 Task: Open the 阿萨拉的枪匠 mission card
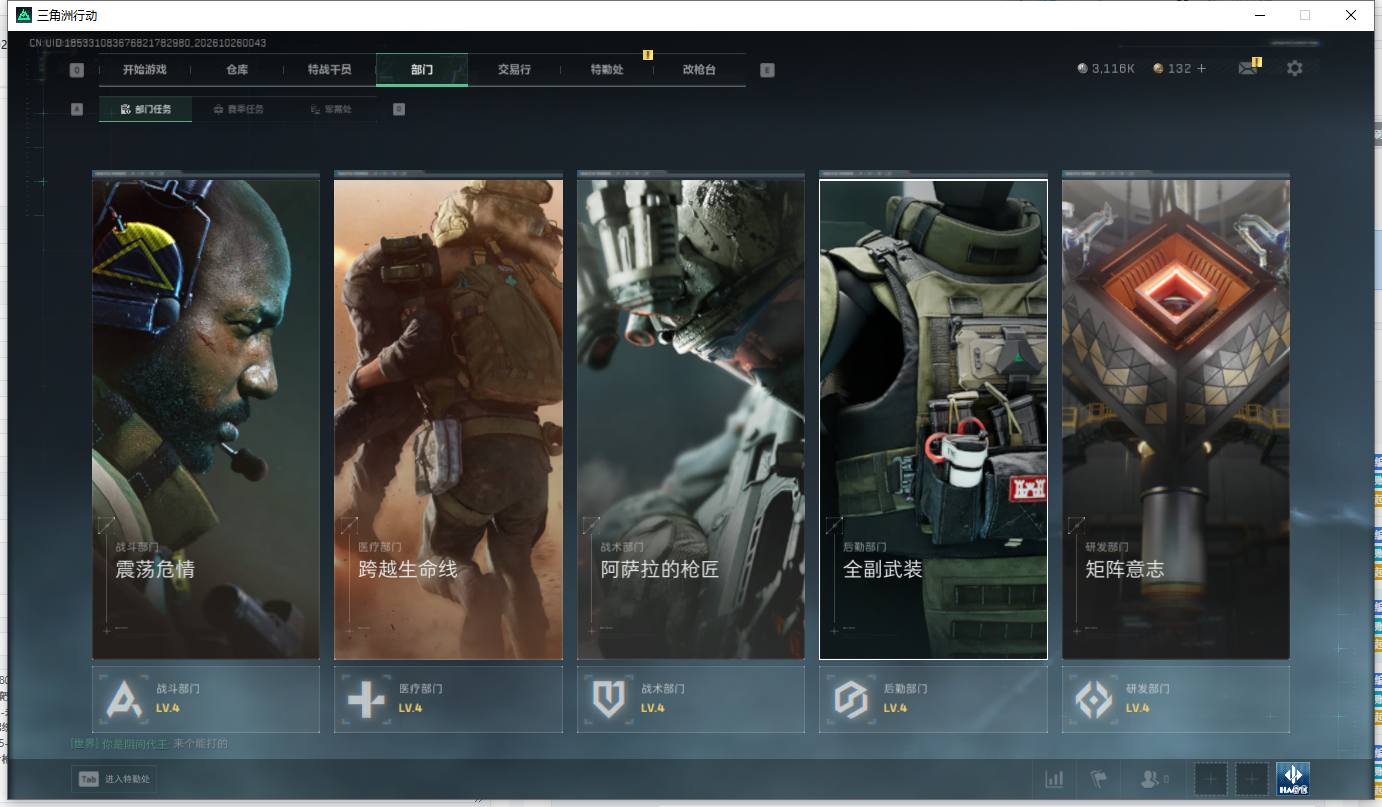coord(691,418)
